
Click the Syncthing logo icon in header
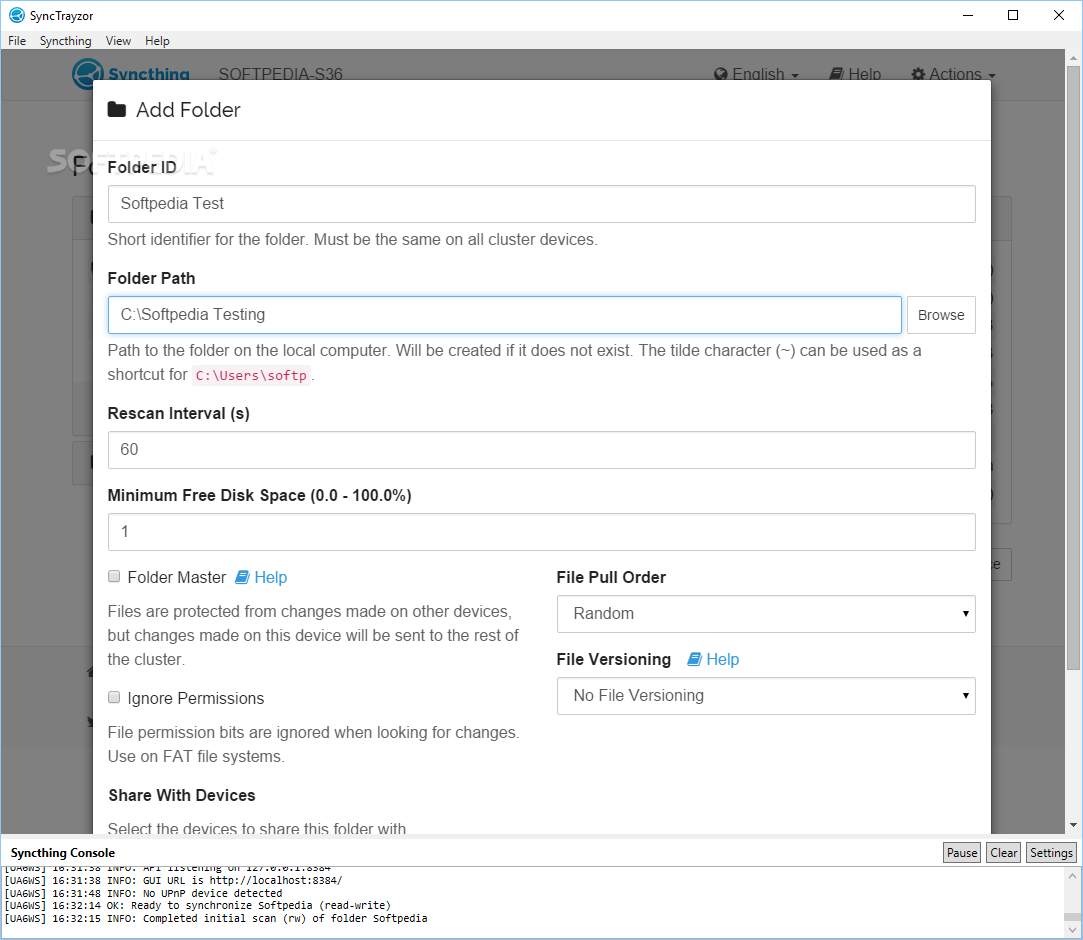(x=88, y=74)
